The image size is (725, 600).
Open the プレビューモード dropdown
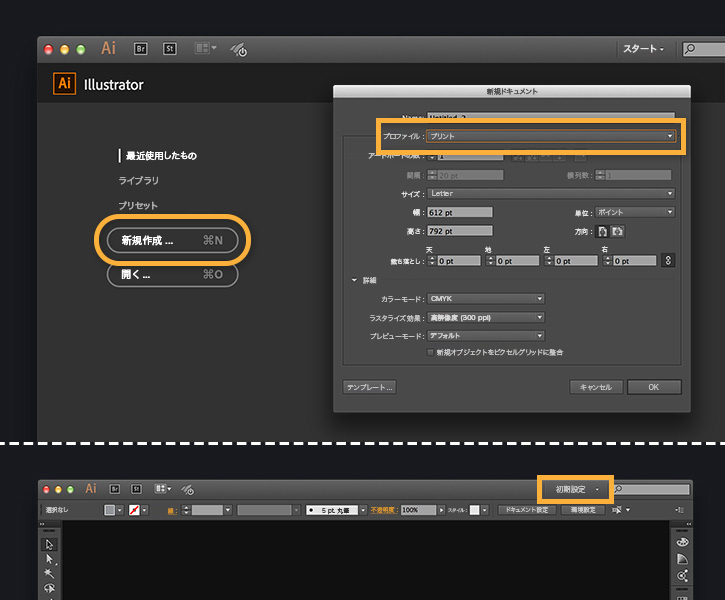[x=486, y=336]
